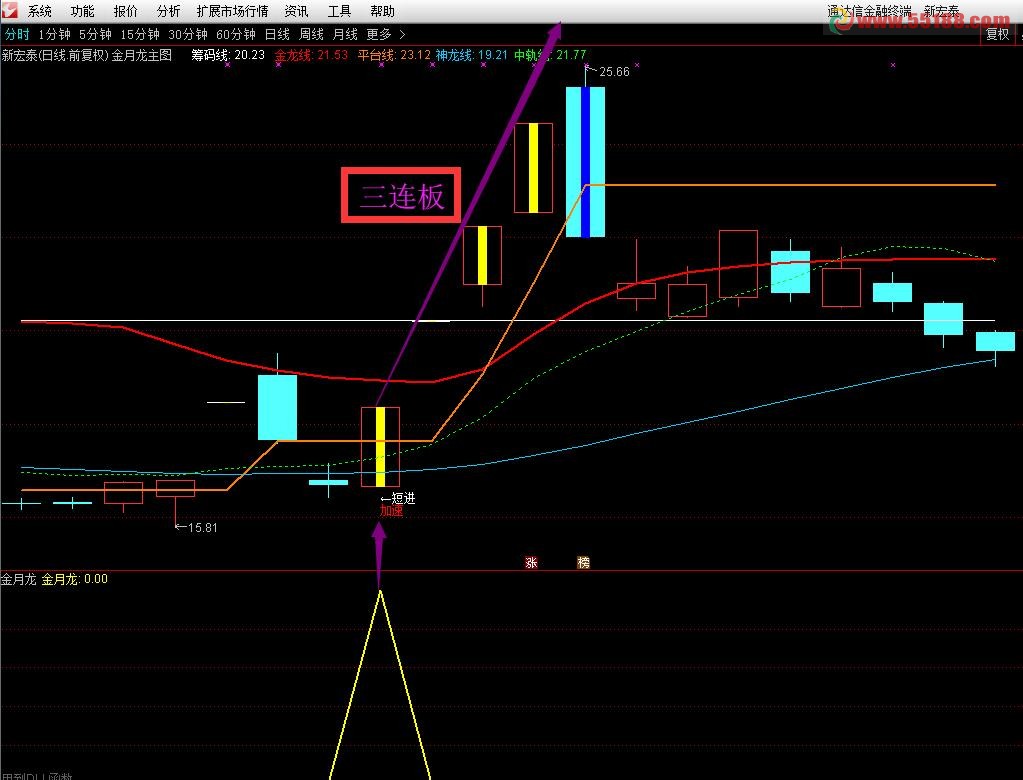Open the 工具 menu

coord(340,12)
